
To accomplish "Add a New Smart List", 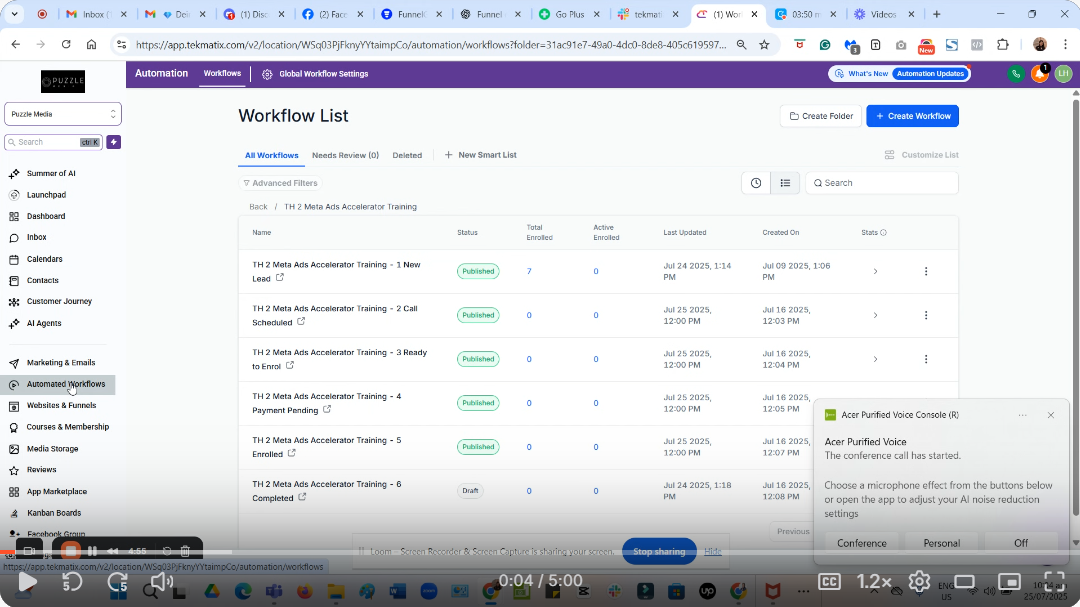I will (481, 155).
